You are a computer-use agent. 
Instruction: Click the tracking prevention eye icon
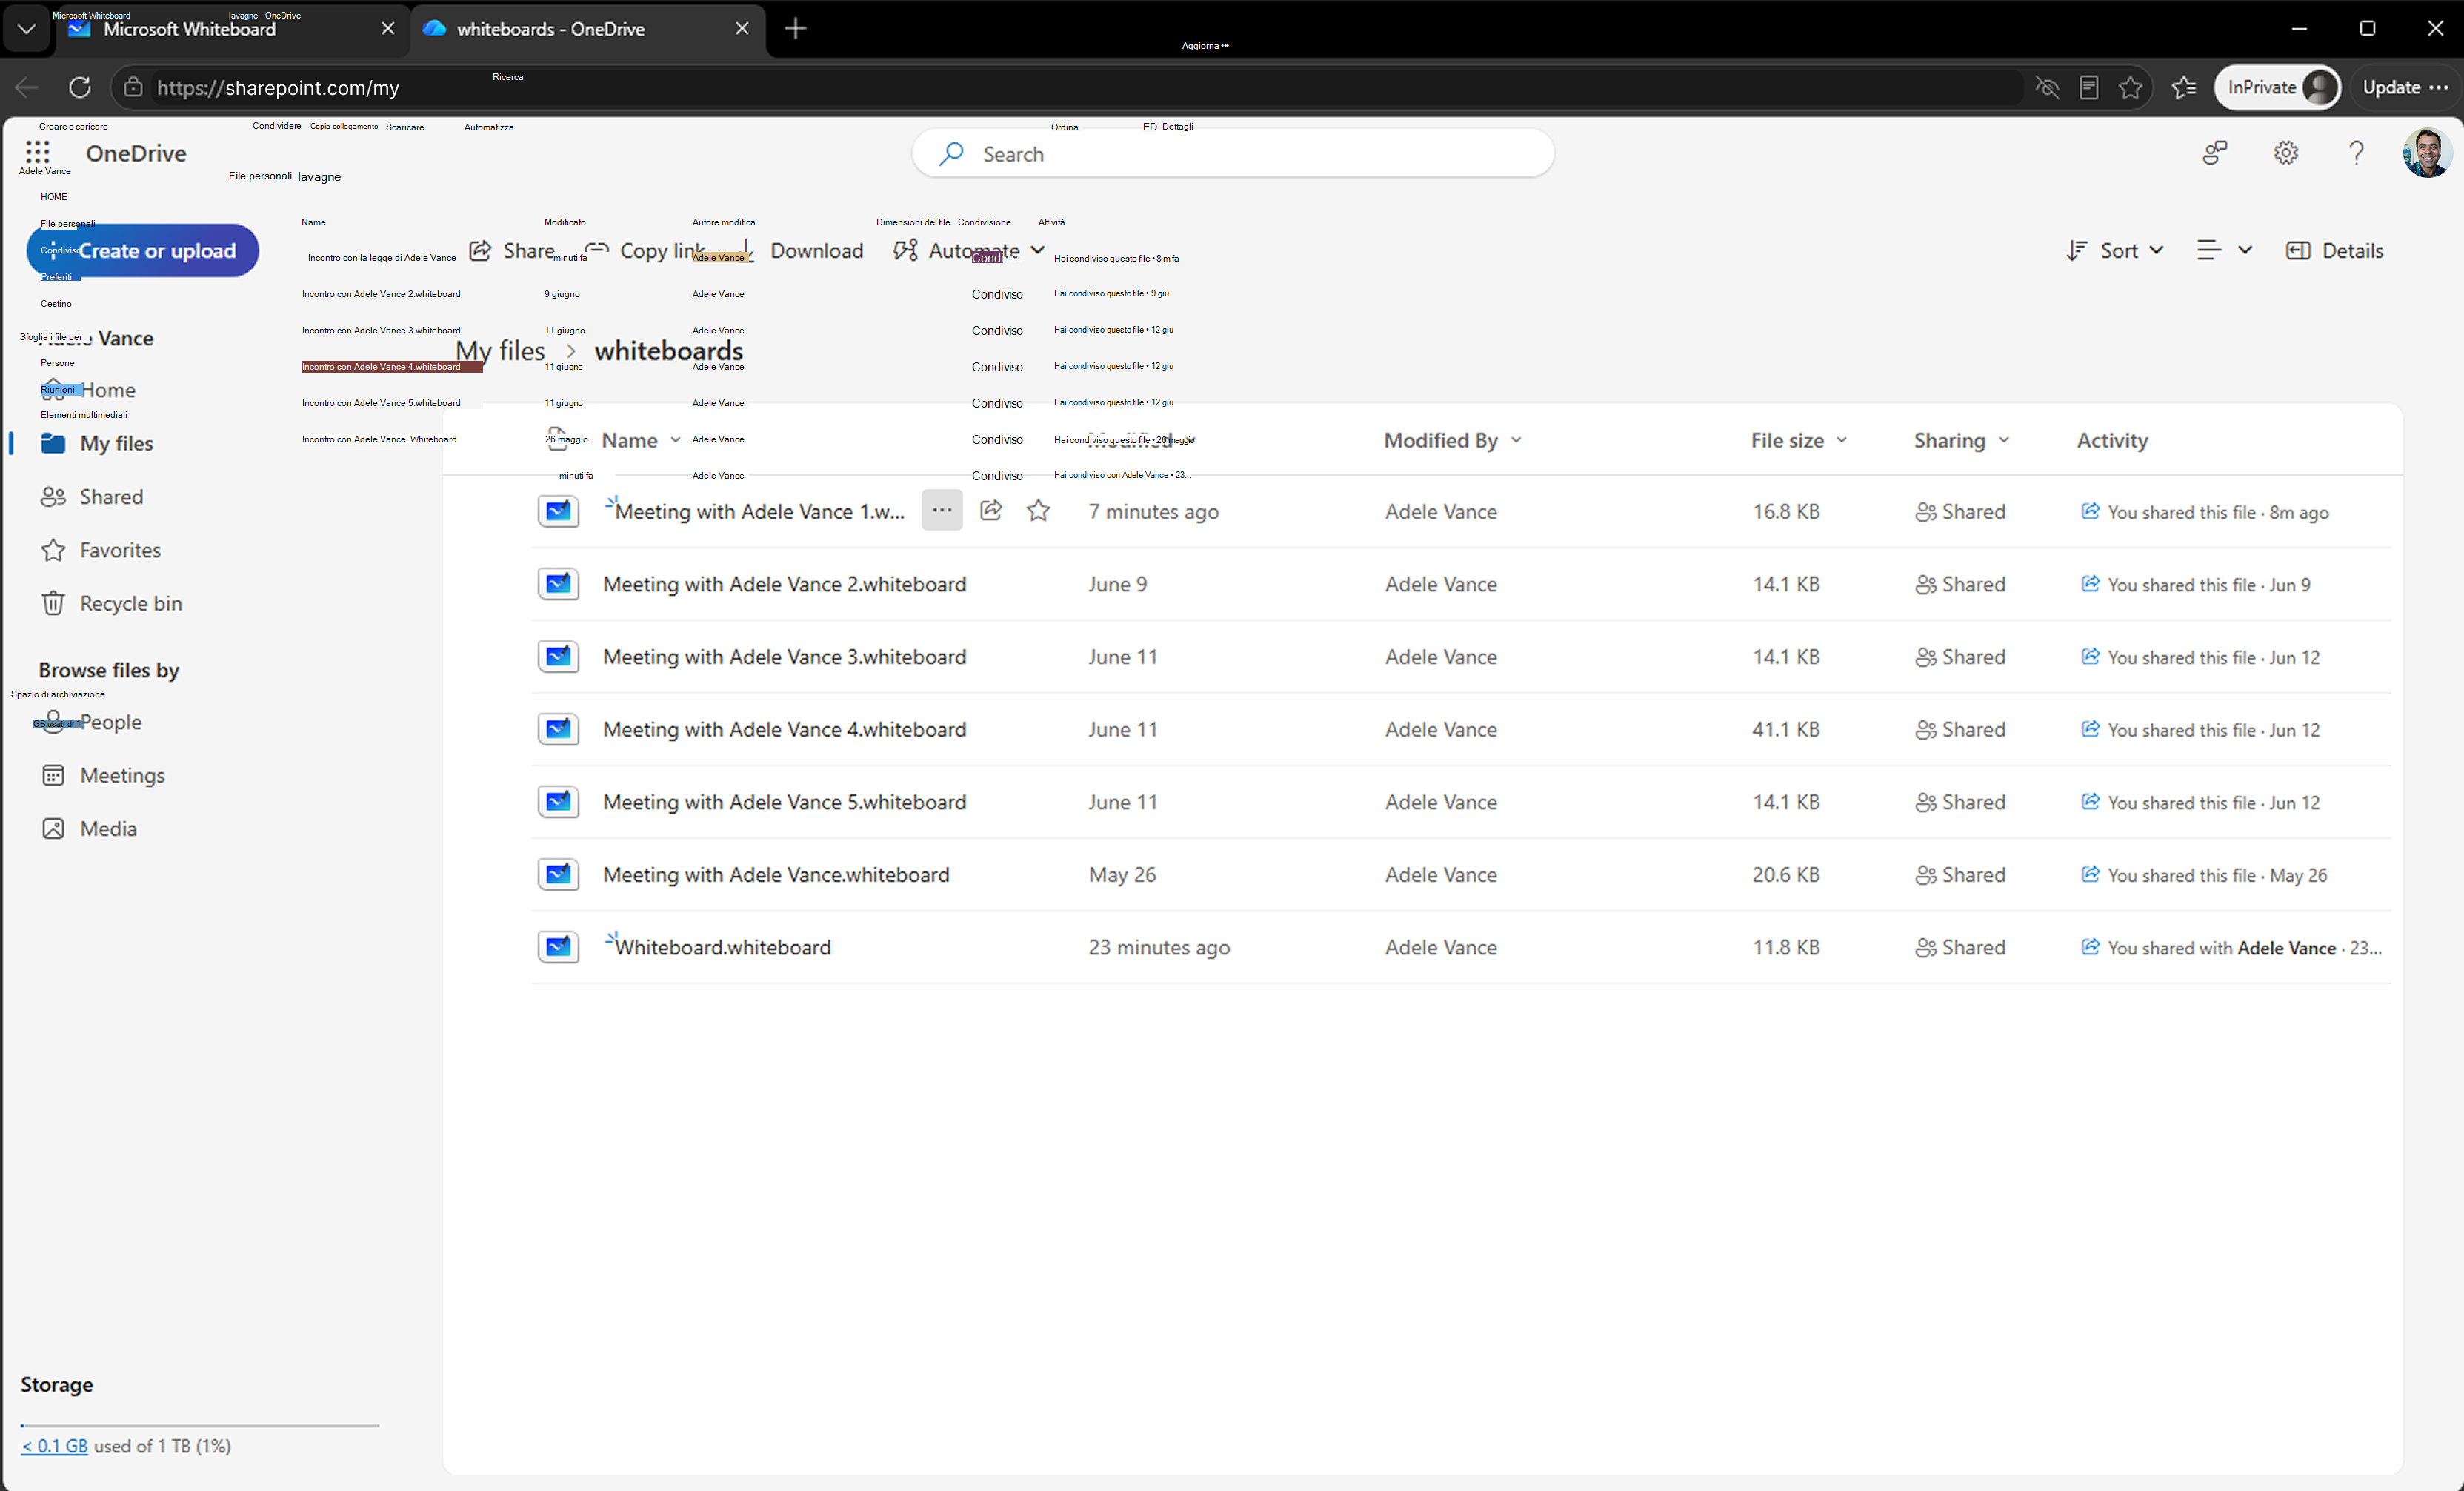pos(2047,87)
